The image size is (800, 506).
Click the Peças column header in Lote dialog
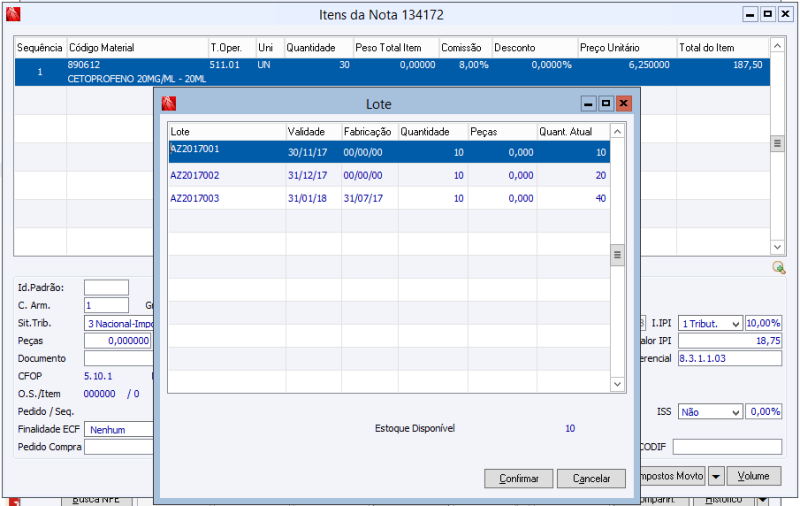pos(502,132)
